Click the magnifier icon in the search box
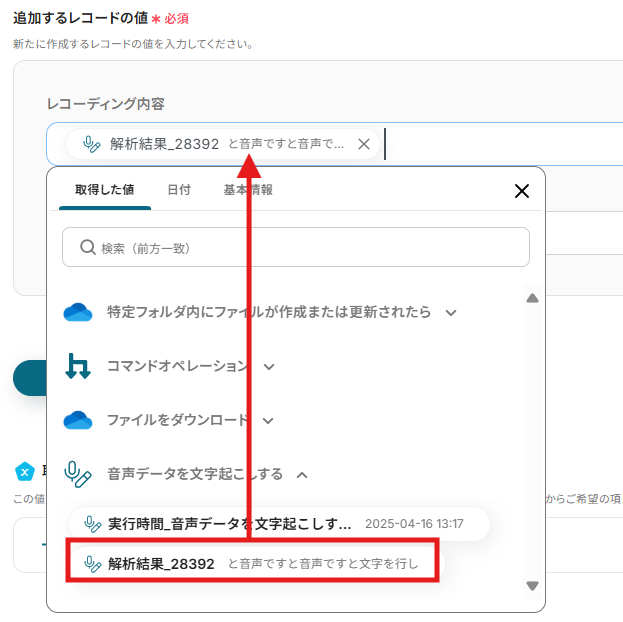This screenshot has width=623, height=622. (x=87, y=247)
